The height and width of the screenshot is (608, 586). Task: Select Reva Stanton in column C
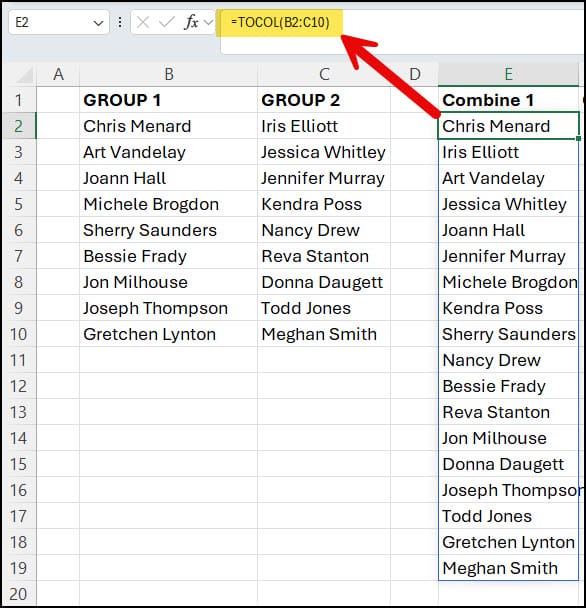pos(324,256)
